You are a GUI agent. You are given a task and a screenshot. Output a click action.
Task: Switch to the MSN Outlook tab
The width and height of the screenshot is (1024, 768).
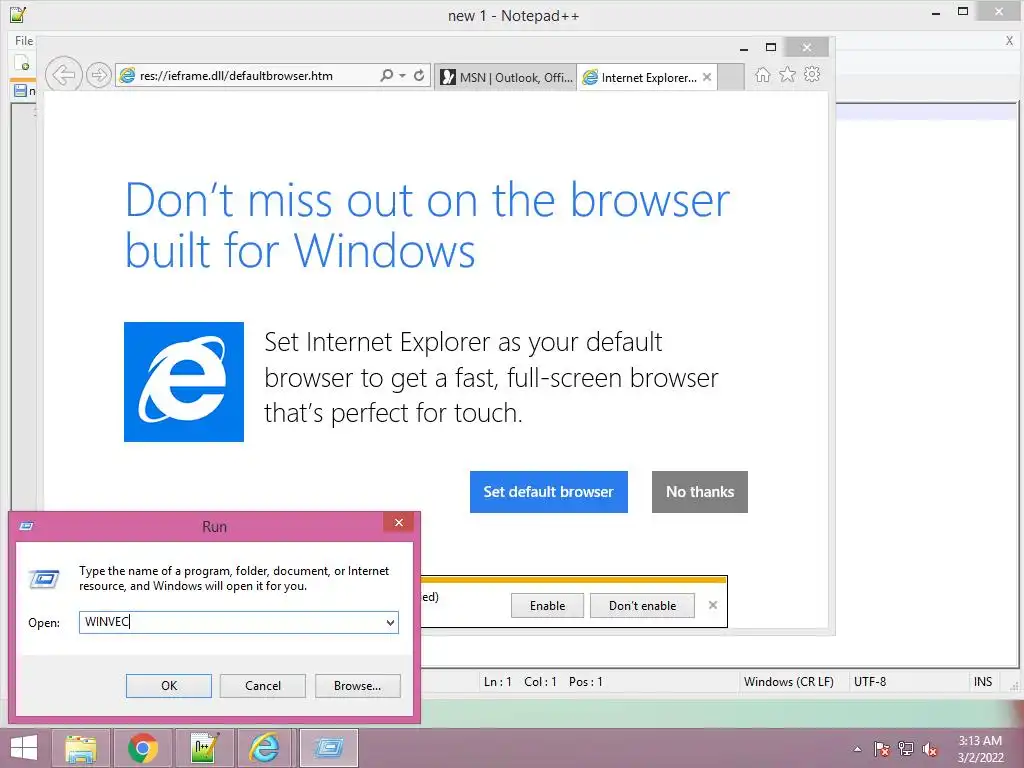click(x=506, y=77)
